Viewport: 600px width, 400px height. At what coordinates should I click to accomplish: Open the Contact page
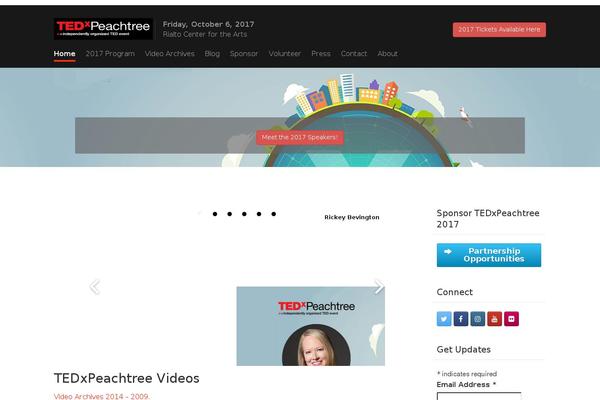click(354, 54)
